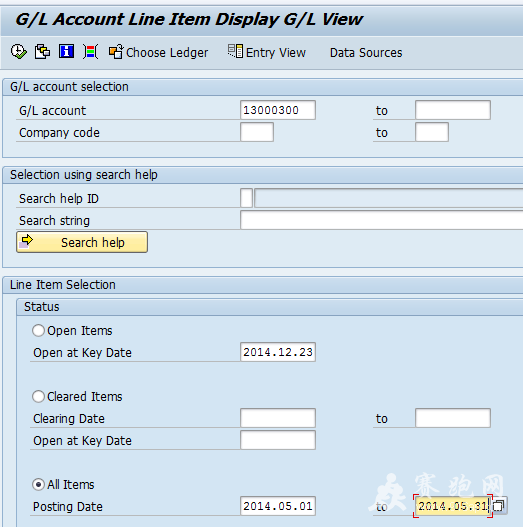Click the Clearing Date from field

tap(278, 418)
